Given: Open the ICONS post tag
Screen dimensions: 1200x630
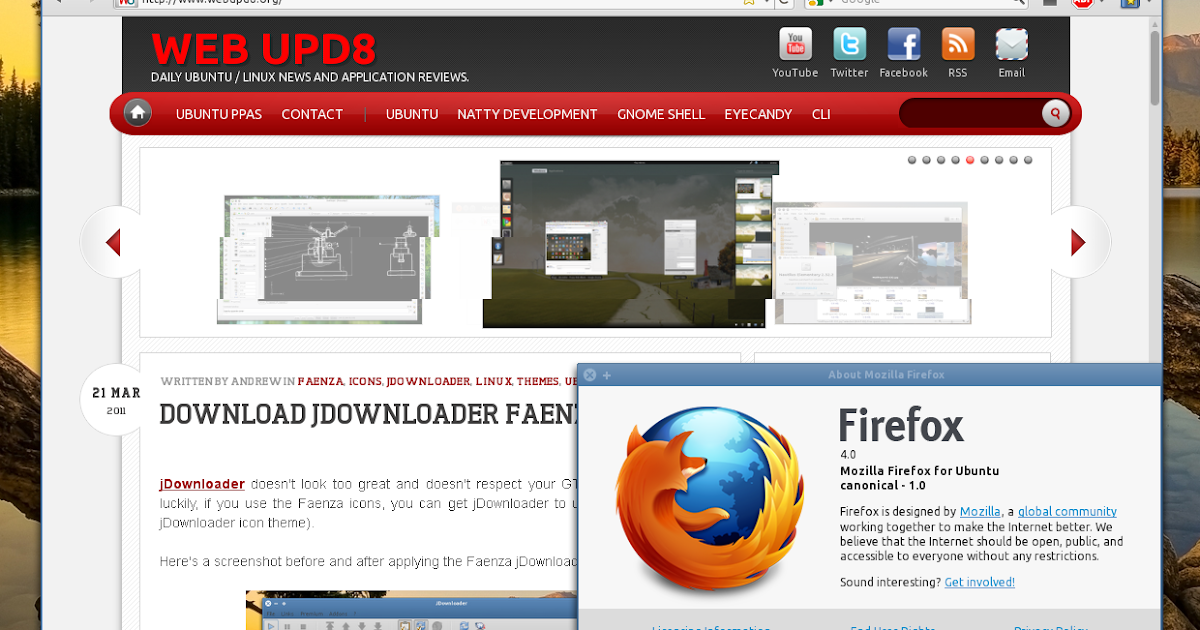Looking at the screenshot, I should [x=365, y=381].
